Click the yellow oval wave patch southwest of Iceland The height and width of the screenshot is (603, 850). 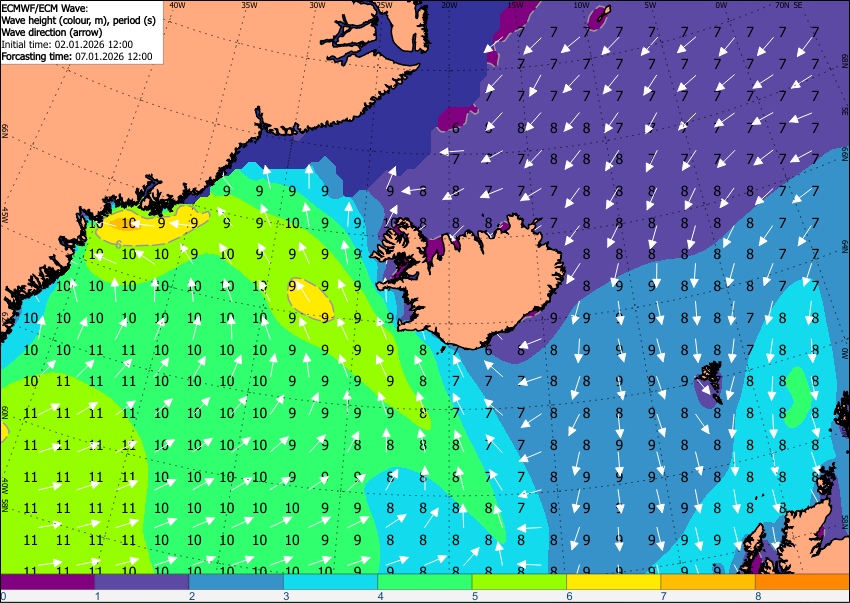click(x=310, y=299)
